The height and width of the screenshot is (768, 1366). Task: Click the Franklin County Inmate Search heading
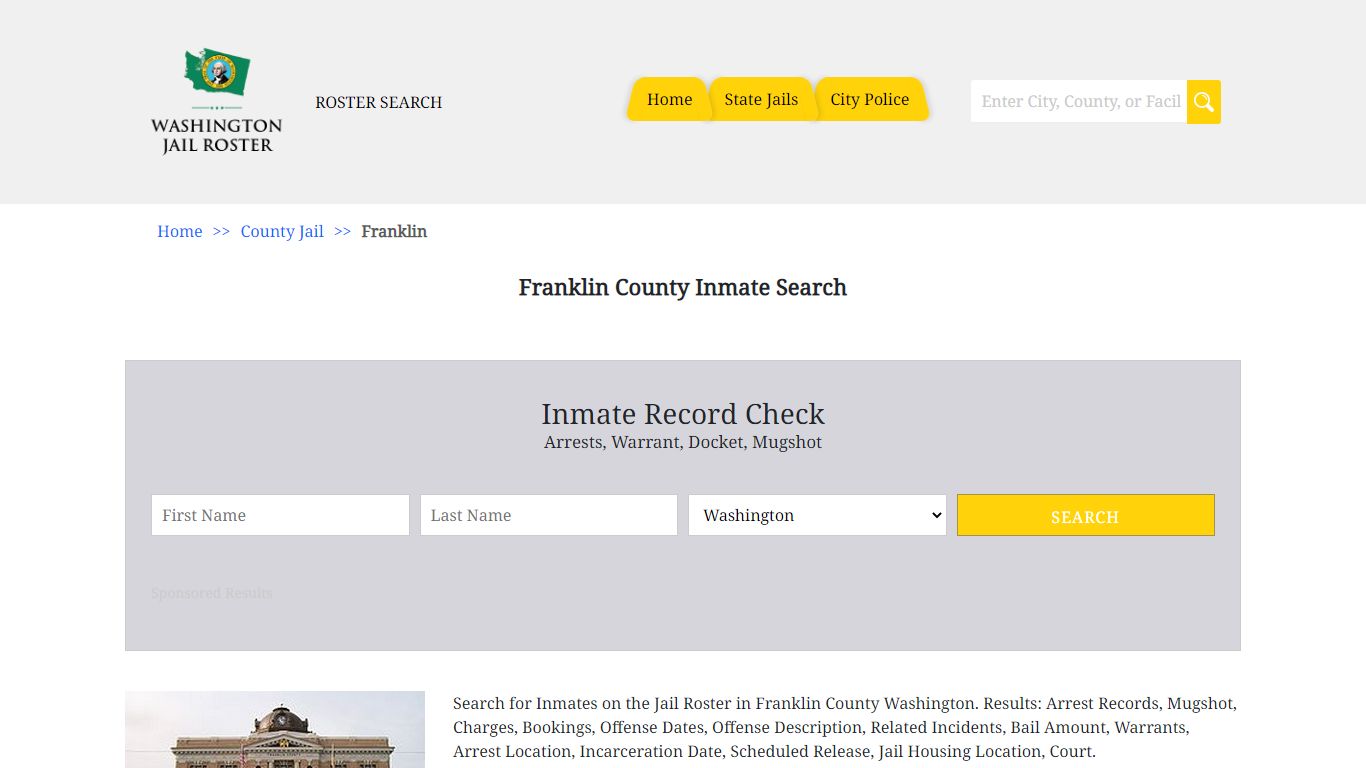pyautogui.click(x=683, y=288)
